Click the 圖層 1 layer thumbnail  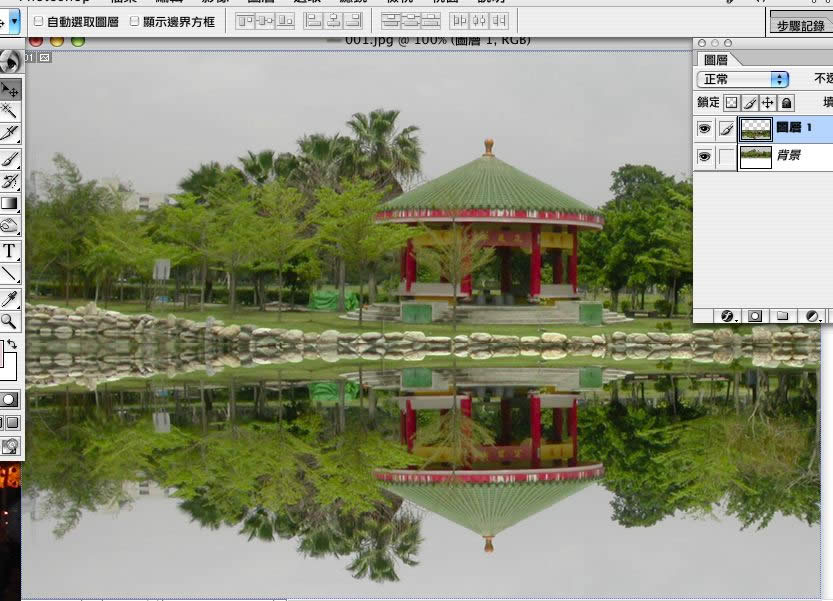[x=755, y=129]
